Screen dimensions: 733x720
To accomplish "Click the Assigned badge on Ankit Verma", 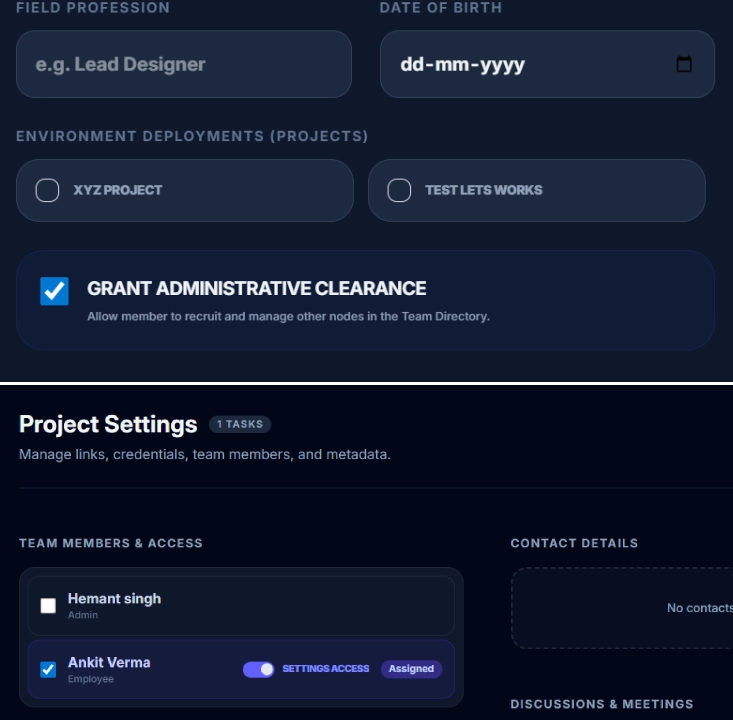I will pos(411,669).
